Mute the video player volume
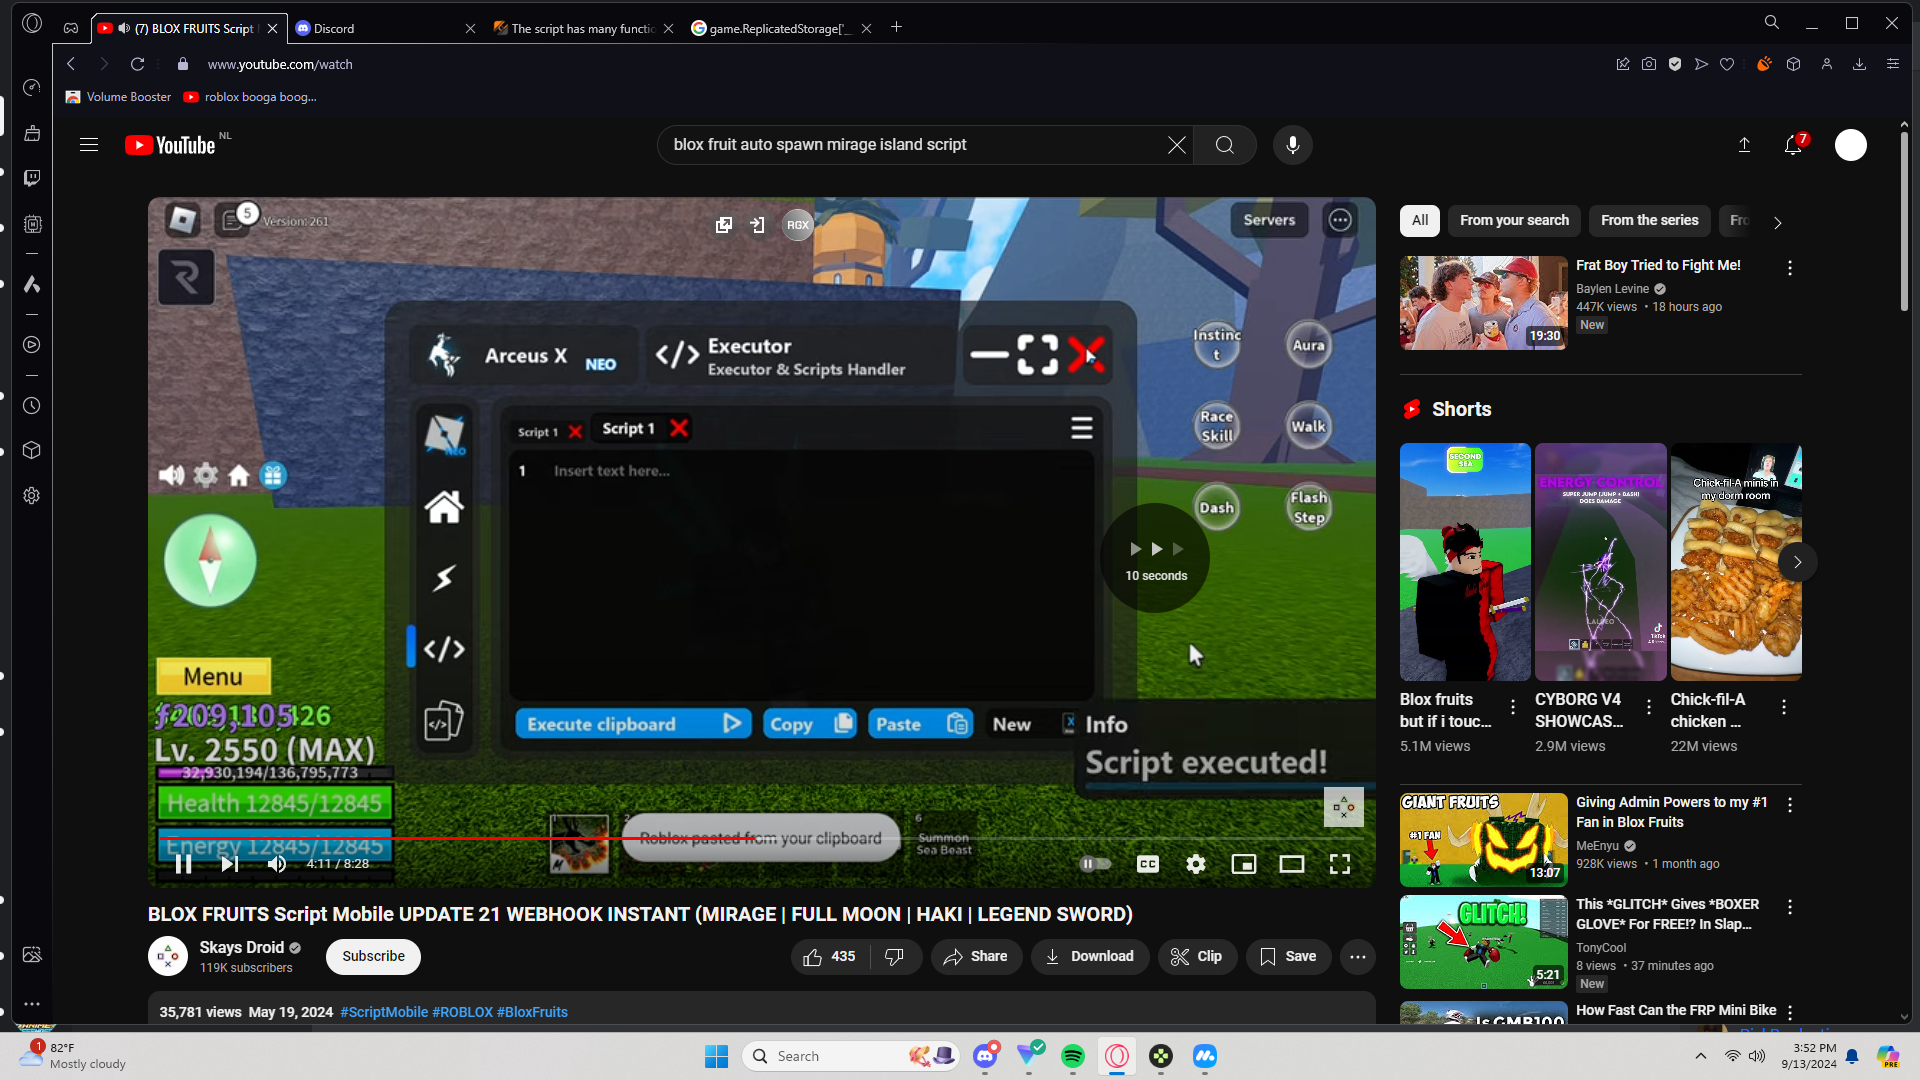This screenshot has width=1920, height=1080. click(x=277, y=864)
